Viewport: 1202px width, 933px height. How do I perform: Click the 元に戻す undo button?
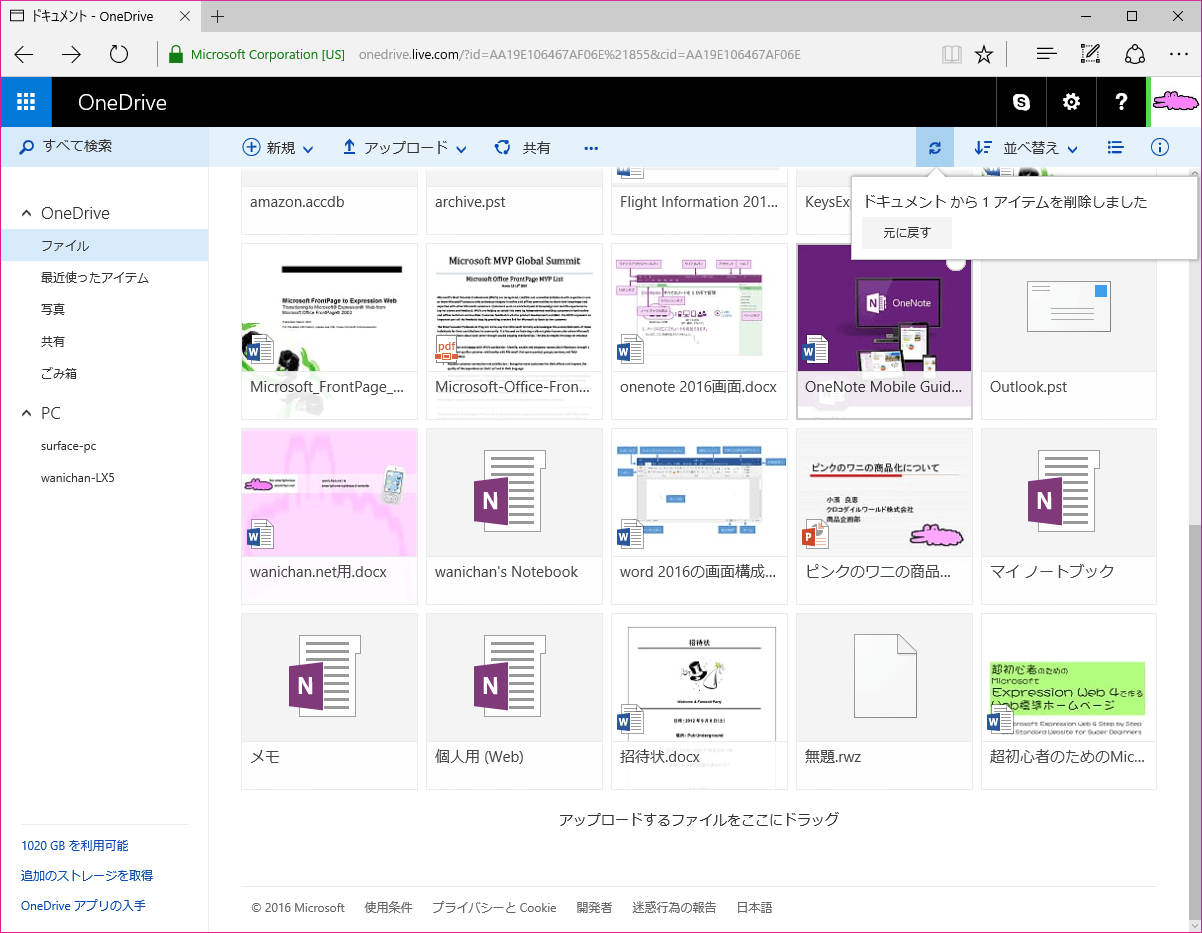point(907,232)
